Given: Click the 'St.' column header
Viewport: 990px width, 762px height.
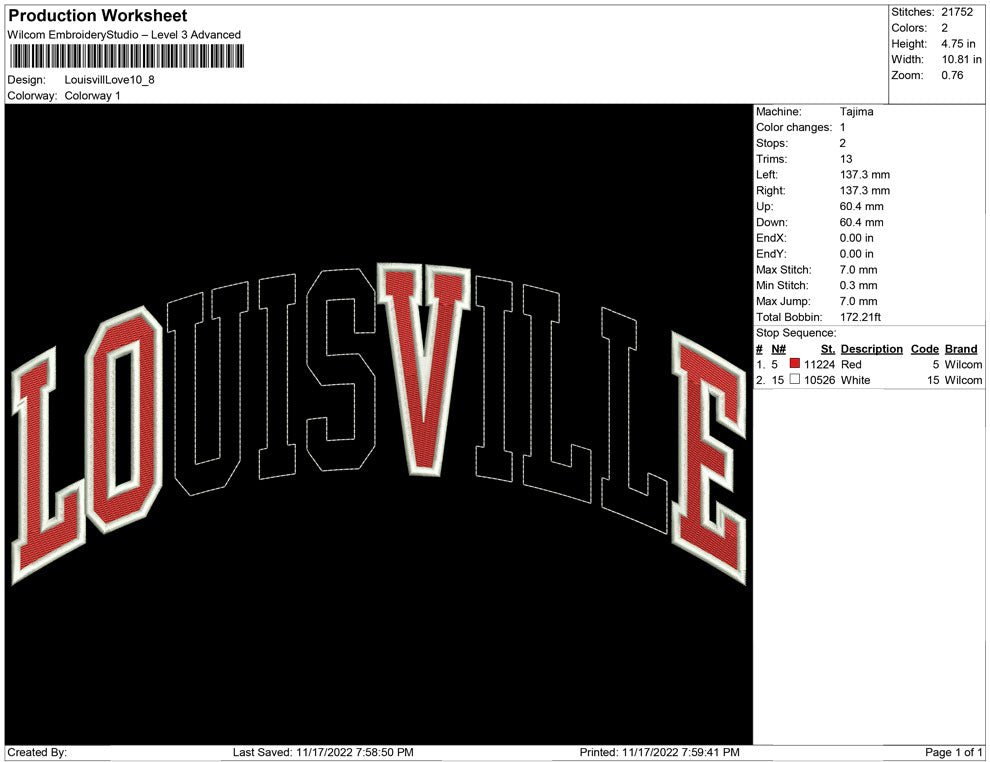Looking at the screenshot, I should [x=828, y=349].
